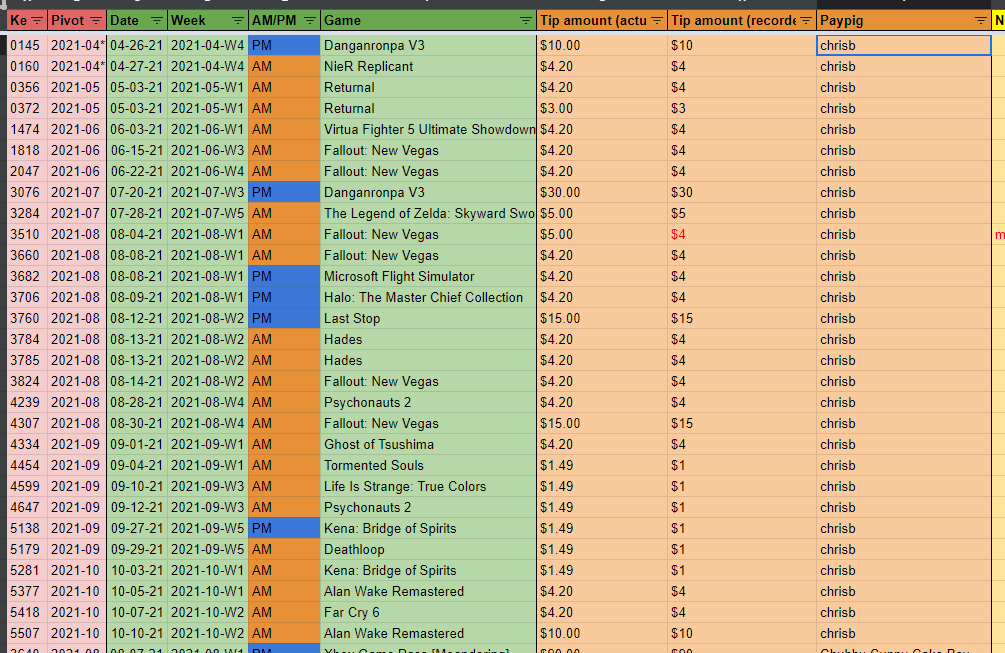This screenshot has height=653, width=1005.
Task: Select the Ghost of Tsushima cell
Action: 428,444
